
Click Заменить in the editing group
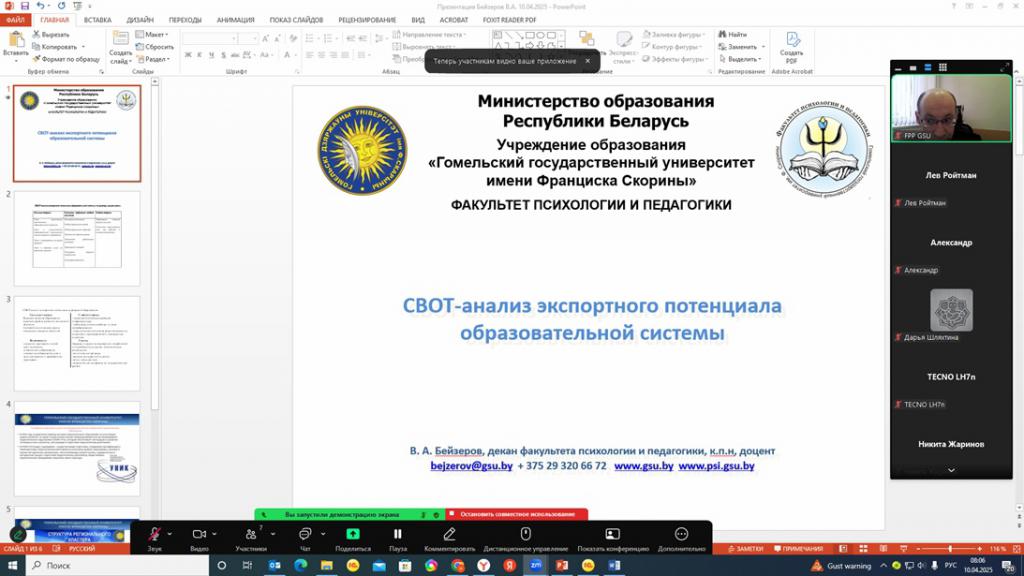(741, 47)
